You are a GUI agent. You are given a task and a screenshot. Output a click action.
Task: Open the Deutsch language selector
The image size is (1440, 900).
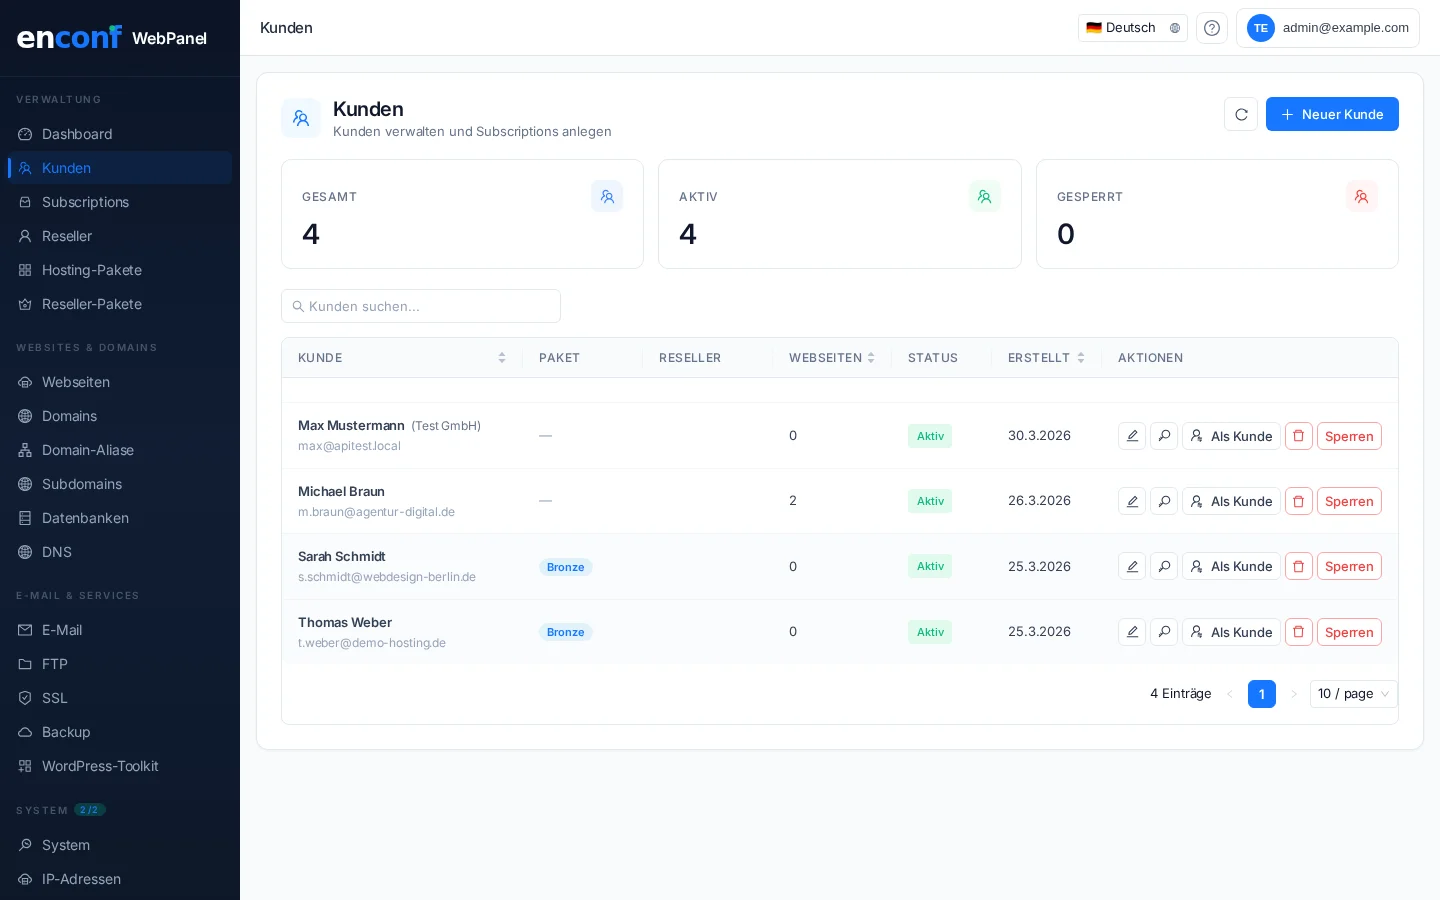[x=1132, y=28]
